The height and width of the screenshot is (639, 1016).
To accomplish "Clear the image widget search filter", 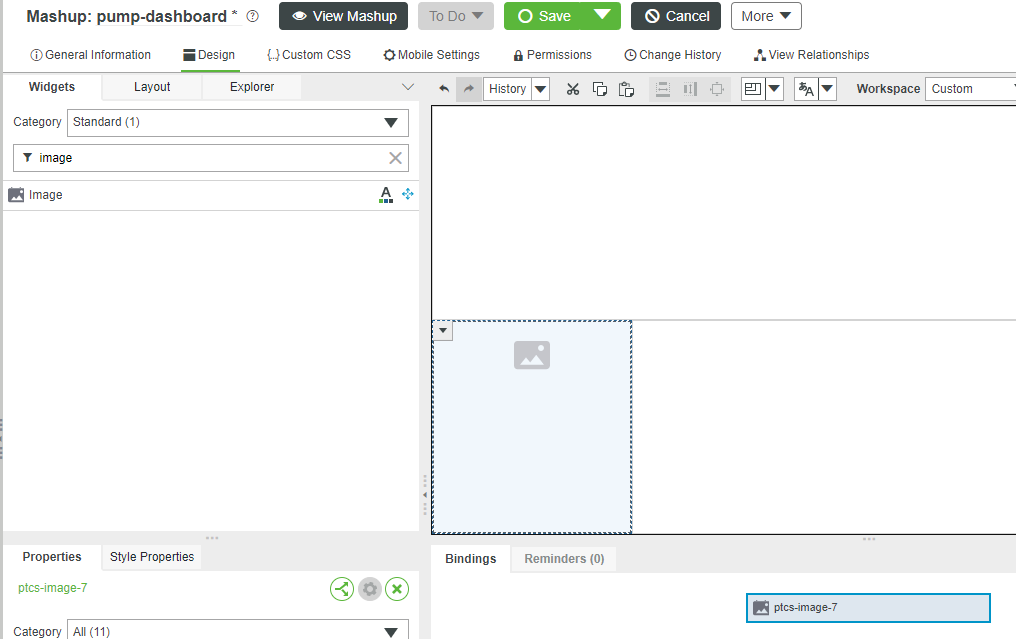I will (x=395, y=158).
